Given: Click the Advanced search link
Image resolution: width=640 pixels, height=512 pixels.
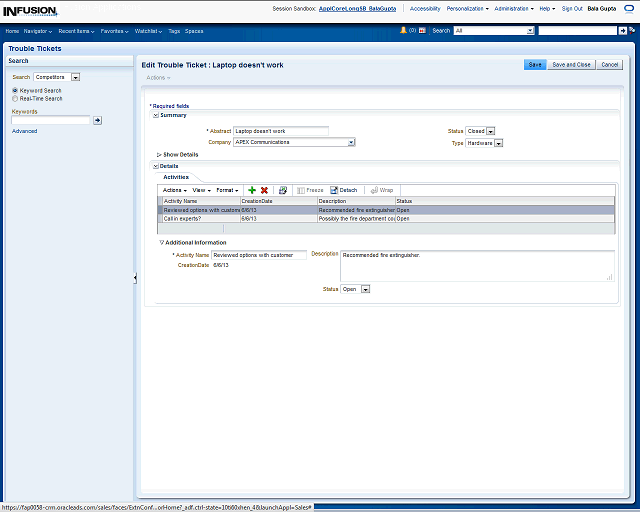Looking at the screenshot, I should click(24, 131).
